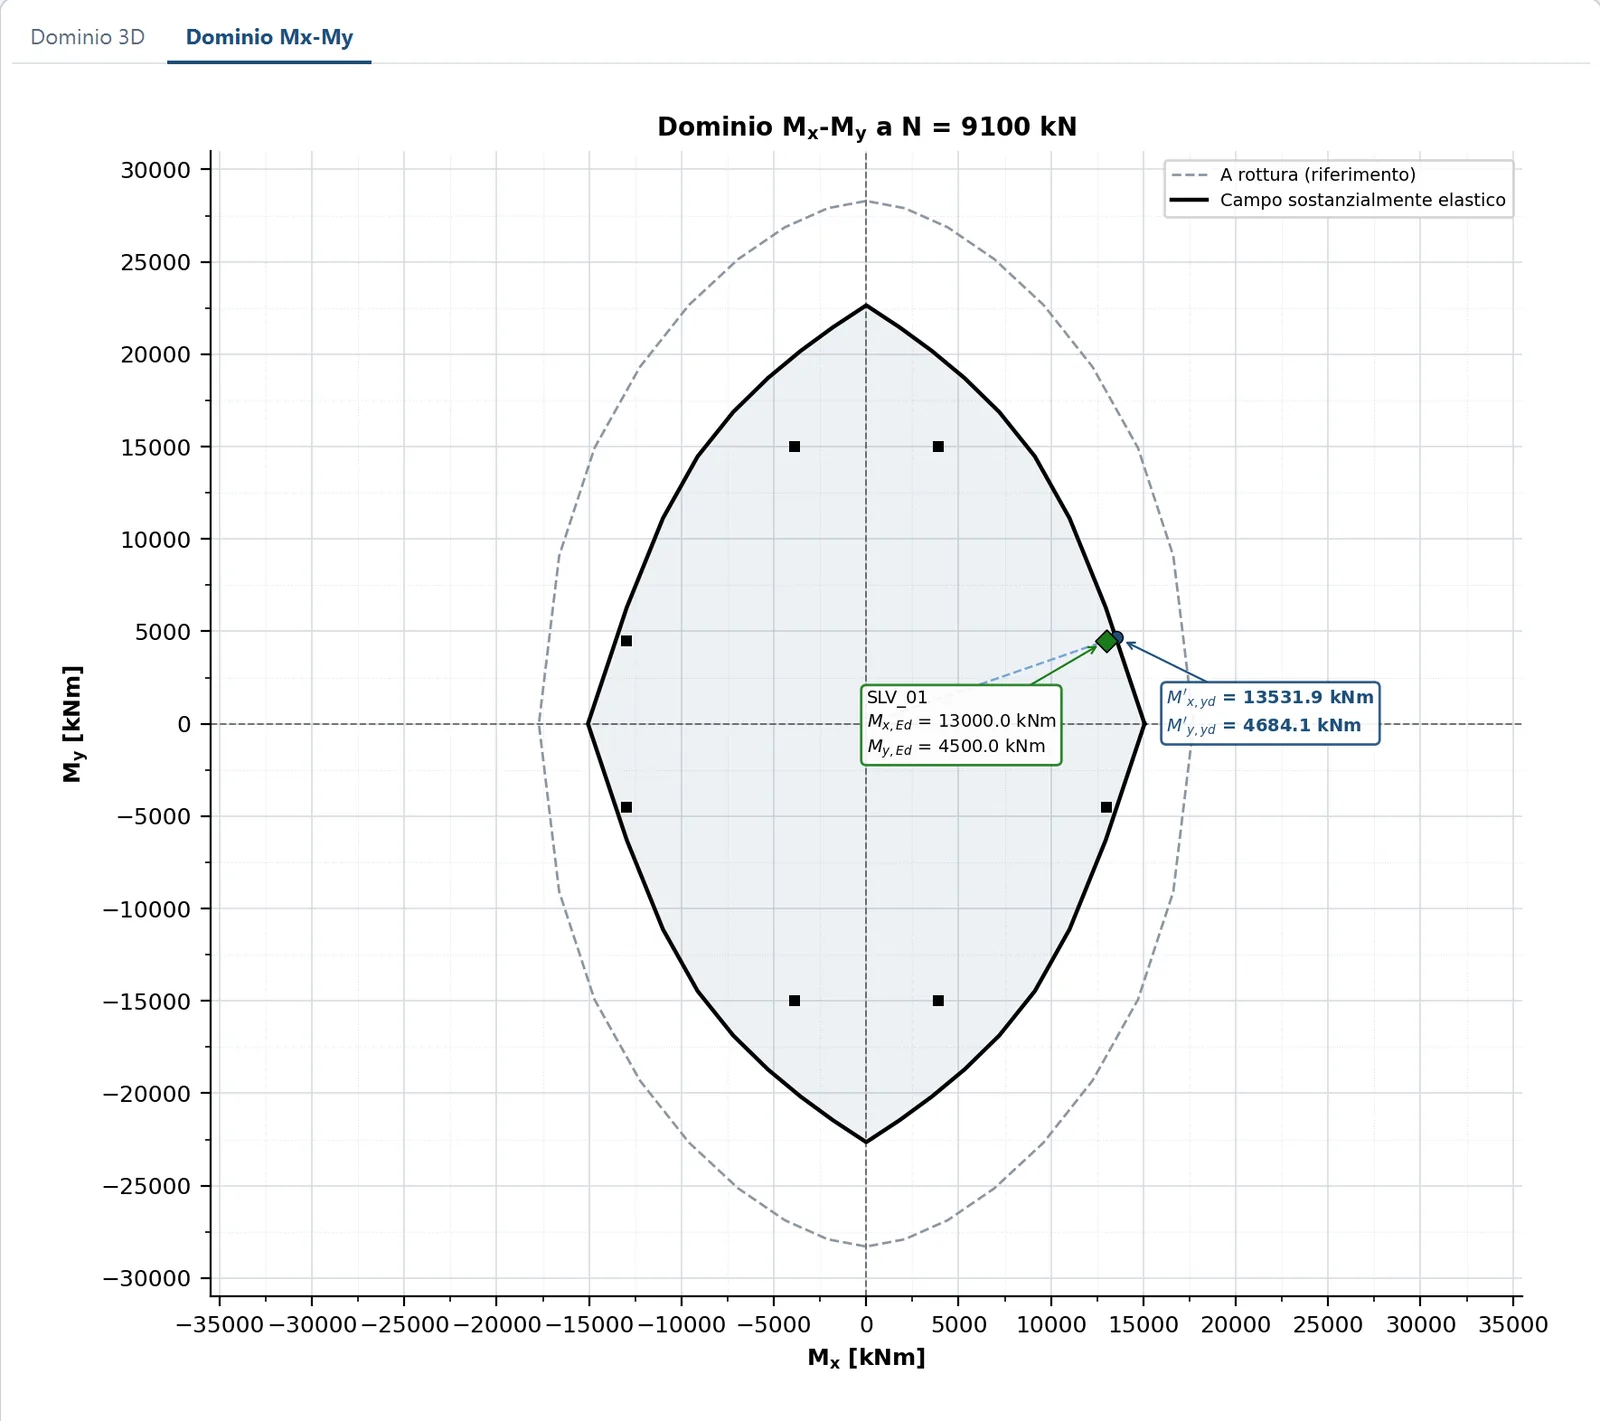Click the blue circle resistance point marker
1600x1421 pixels.
coord(1117,637)
